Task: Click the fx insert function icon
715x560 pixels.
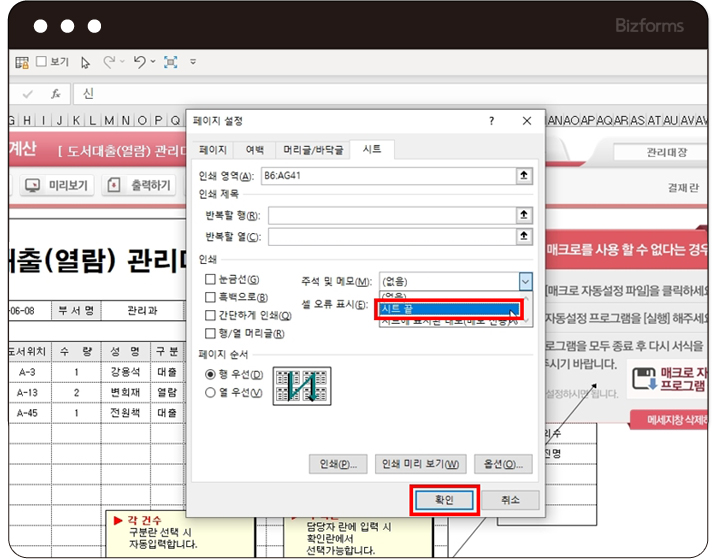Action: (56, 93)
